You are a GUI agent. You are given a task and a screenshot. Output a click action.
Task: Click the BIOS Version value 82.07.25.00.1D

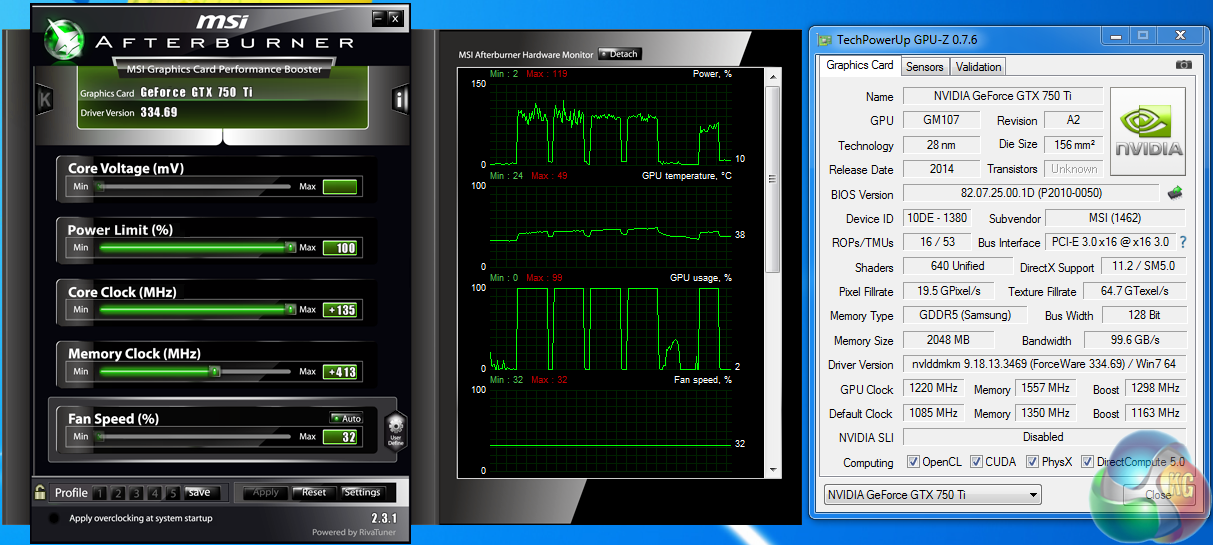[x=1032, y=193]
